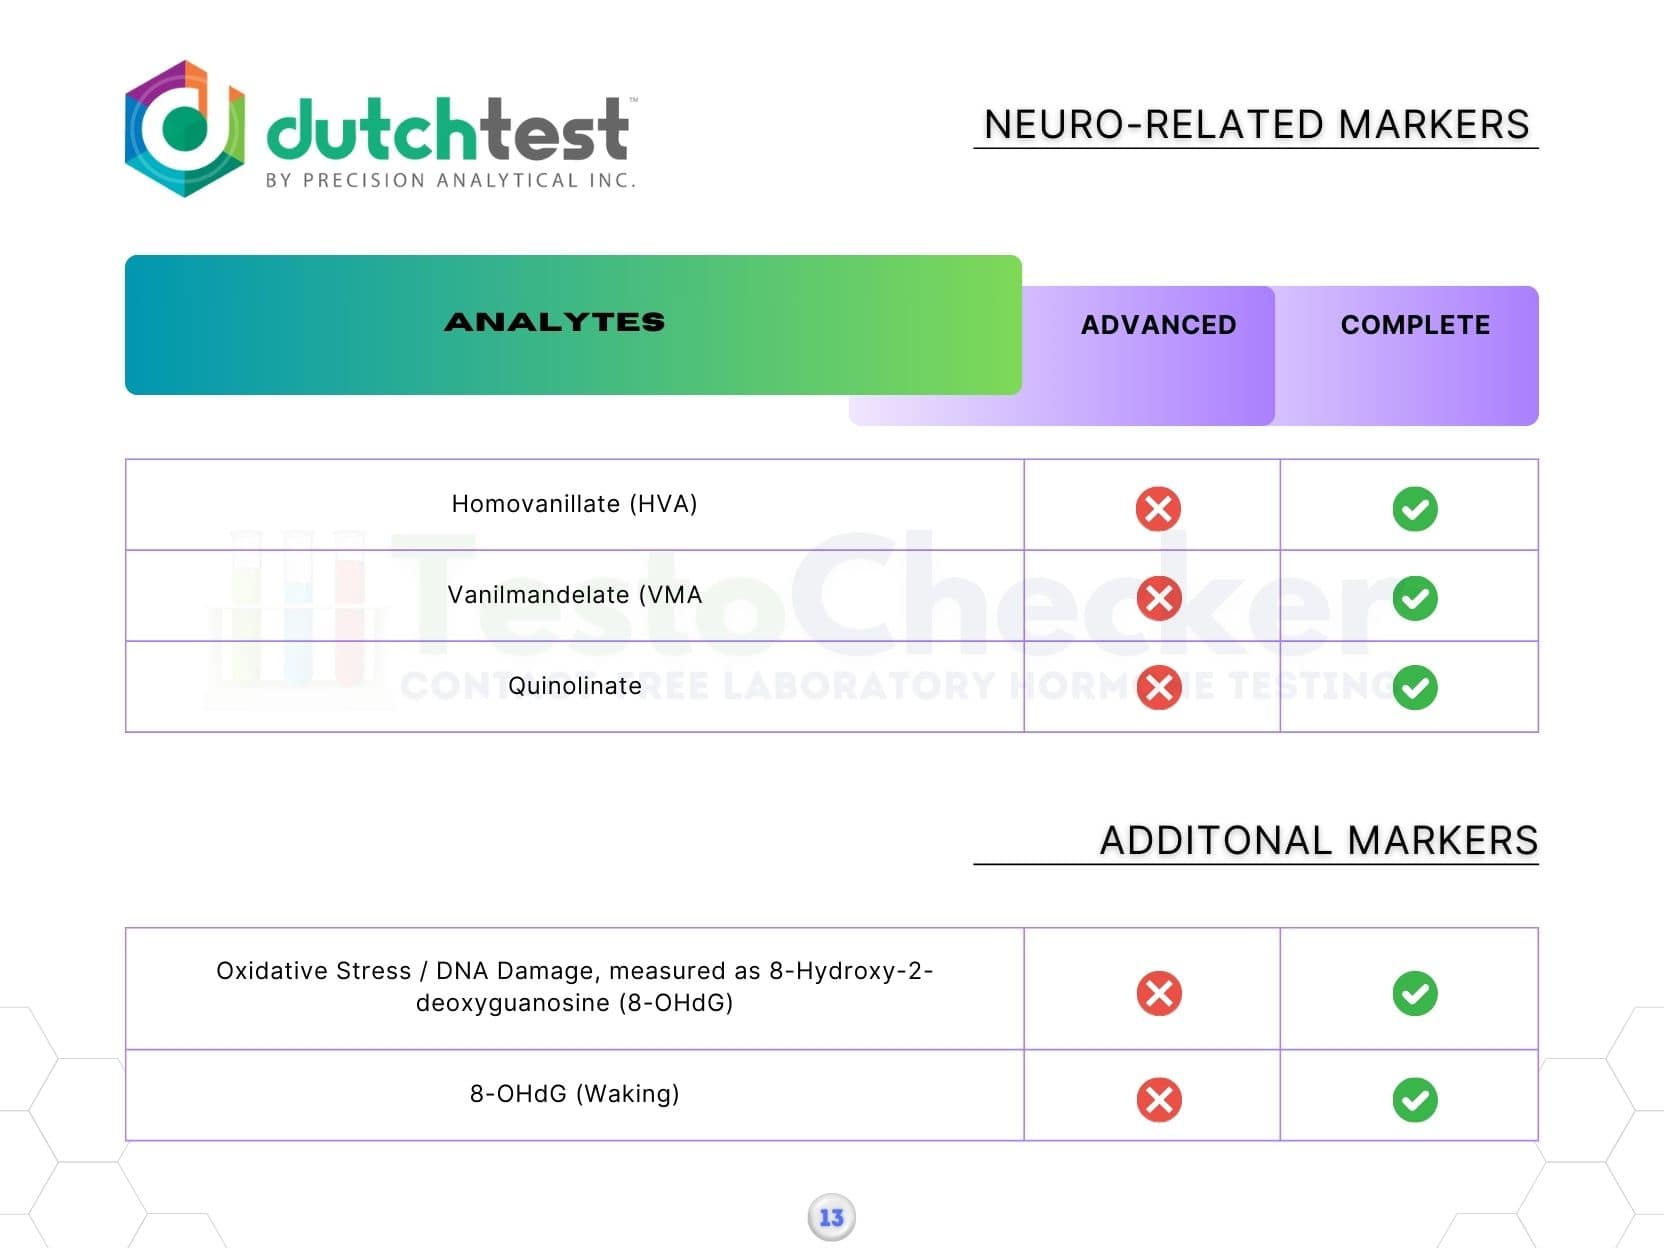This screenshot has height=1248, width=1664.
Task: Click the dutchtest wordmark text
Action: click(x=447, y=131)
